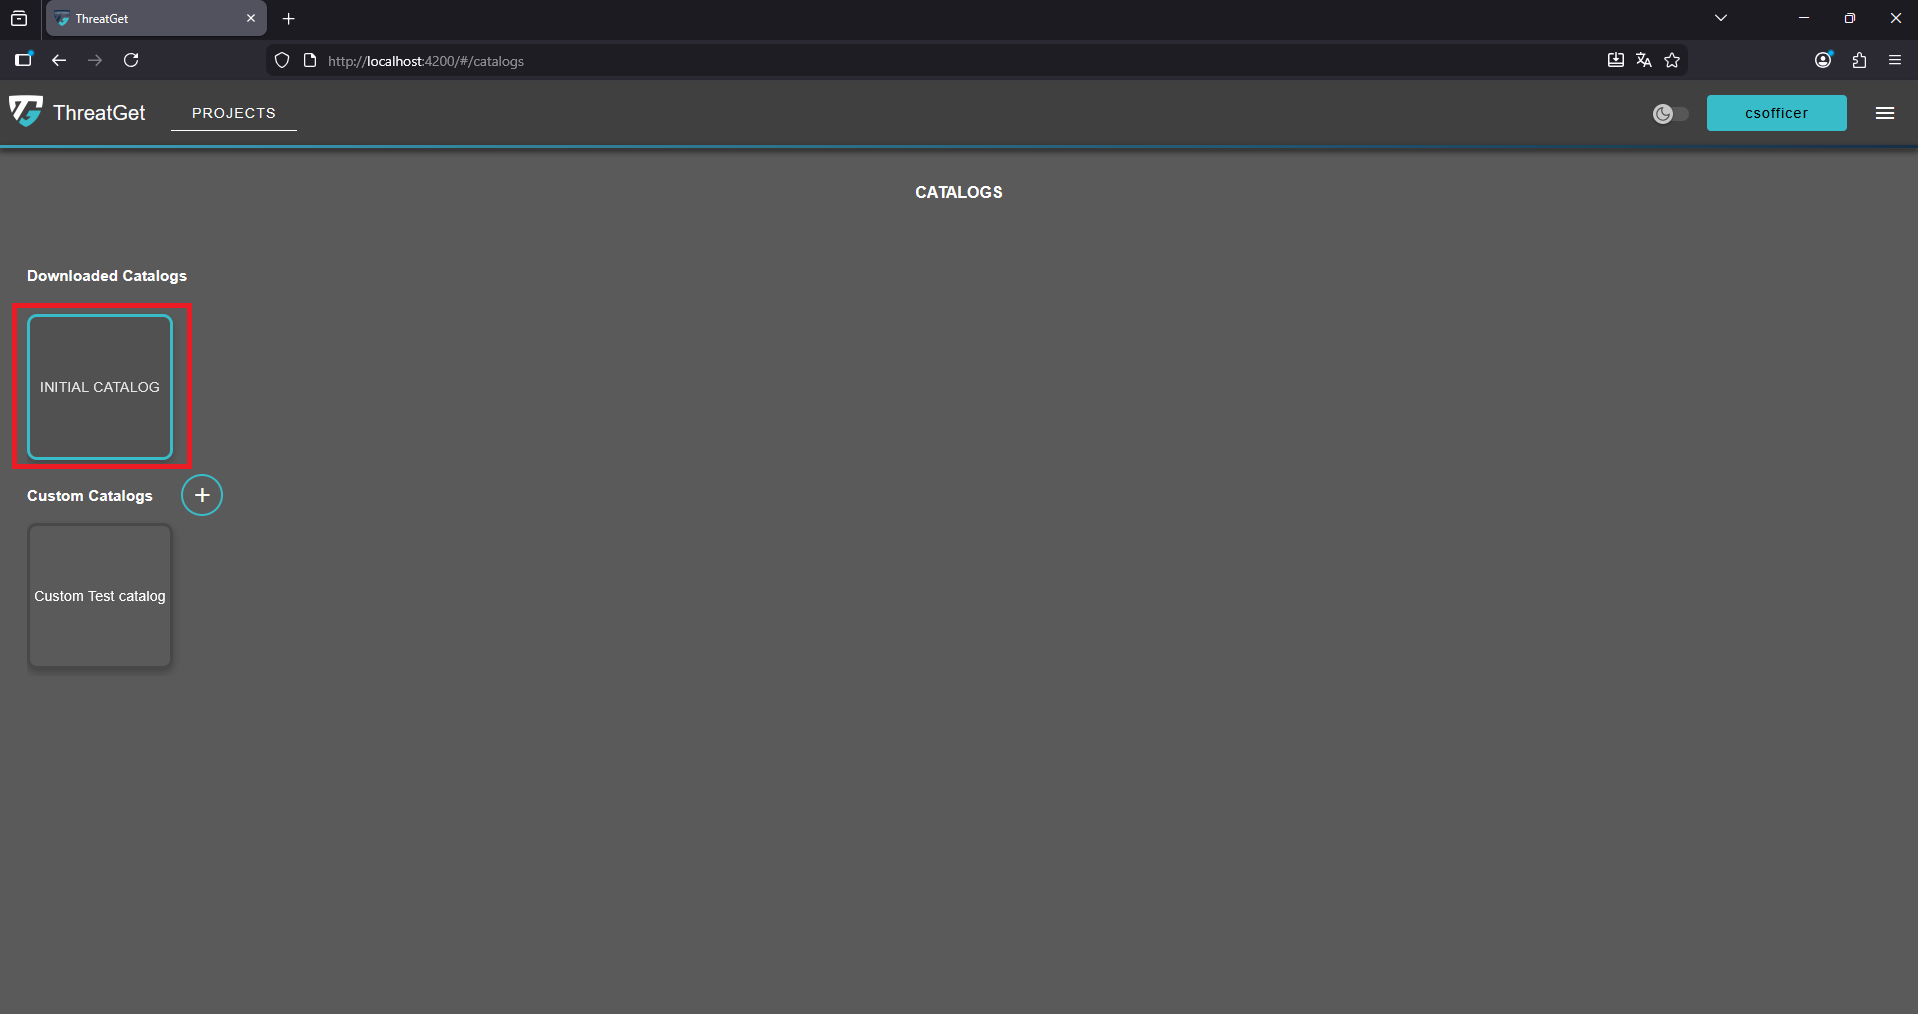Click the translate page icon
Viewport: 1918px width, 1014px height.
1644,60
